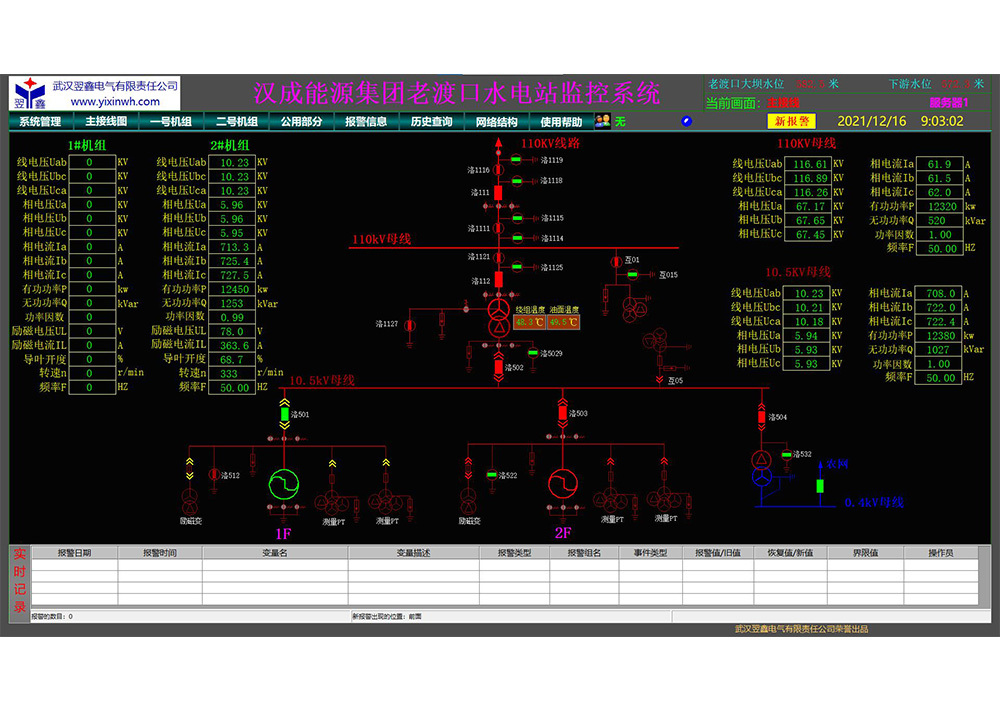Select isolator switch 1121 symbol
Viewport: 1000px width, 710px height.
pos(499,258)
